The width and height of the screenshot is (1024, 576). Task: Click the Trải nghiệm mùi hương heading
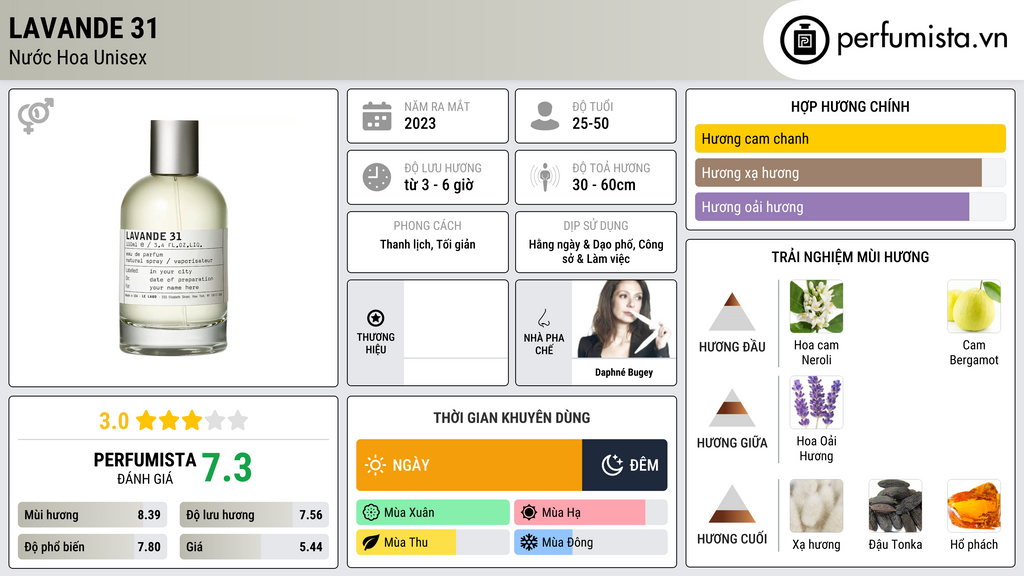point(850,257)
